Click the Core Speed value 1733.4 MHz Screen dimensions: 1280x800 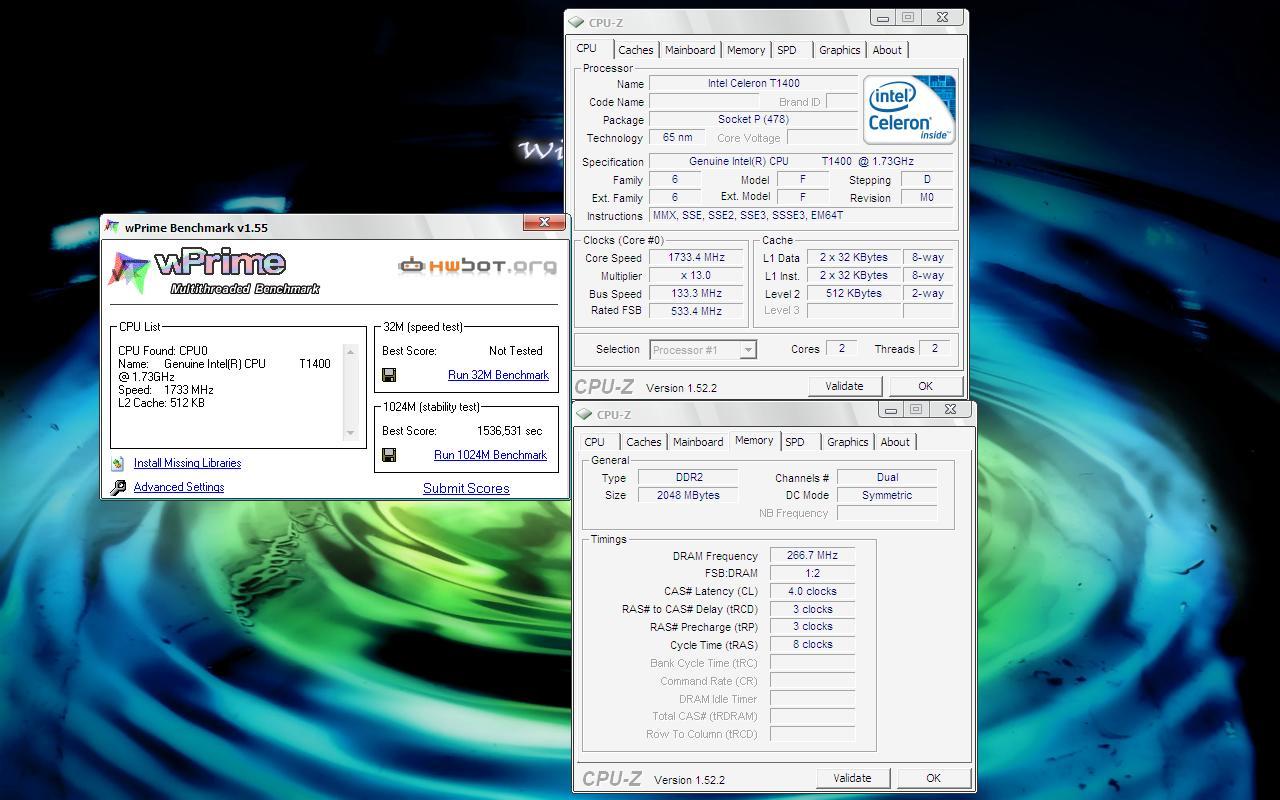(696, 258)
